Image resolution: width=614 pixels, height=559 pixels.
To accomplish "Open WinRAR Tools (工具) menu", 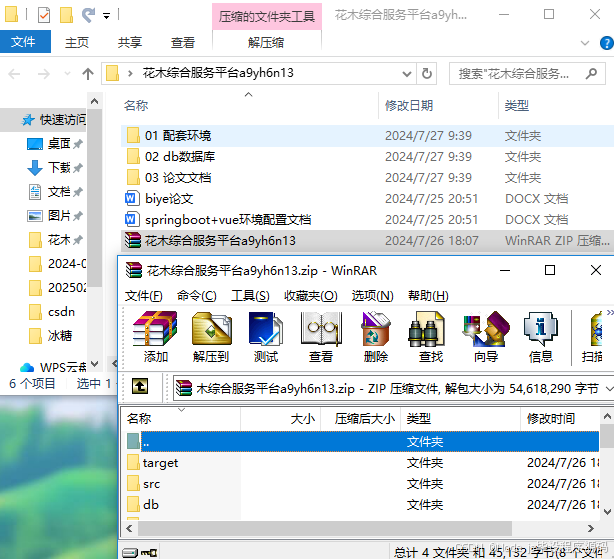I will pyautogui.click(x=250, y=296).
